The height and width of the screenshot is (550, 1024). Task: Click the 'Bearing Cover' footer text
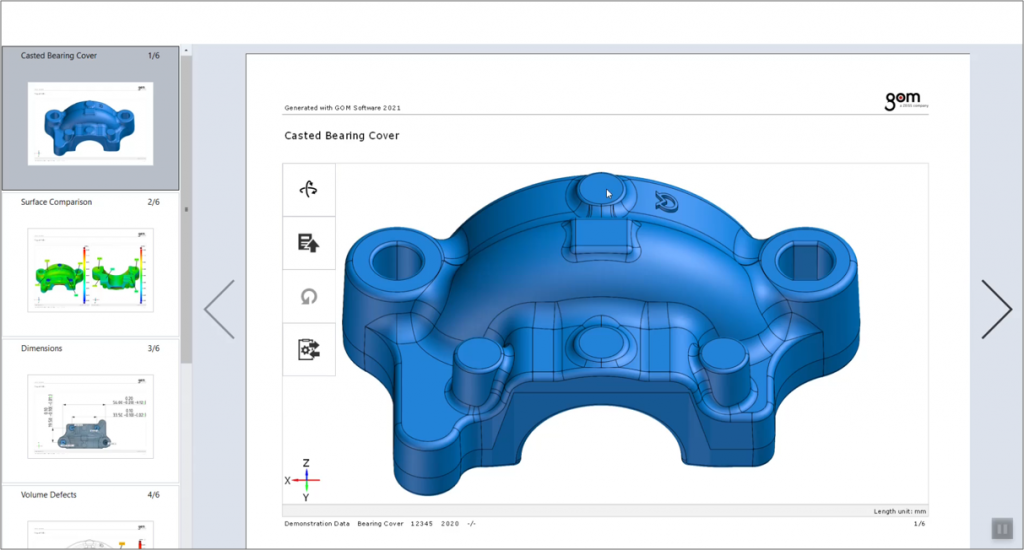click(380, 524)
